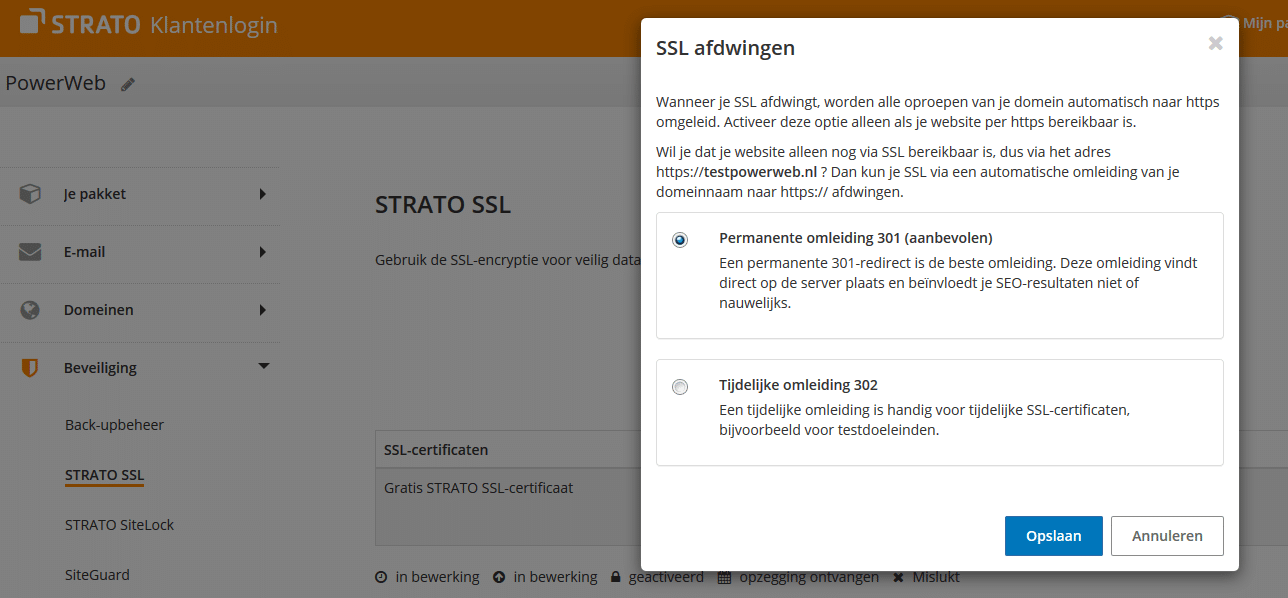The image size is (1288, 598).
Task: Click the Permanente omleiding 301 (aanbevolen) label
Action: point(856,238)
